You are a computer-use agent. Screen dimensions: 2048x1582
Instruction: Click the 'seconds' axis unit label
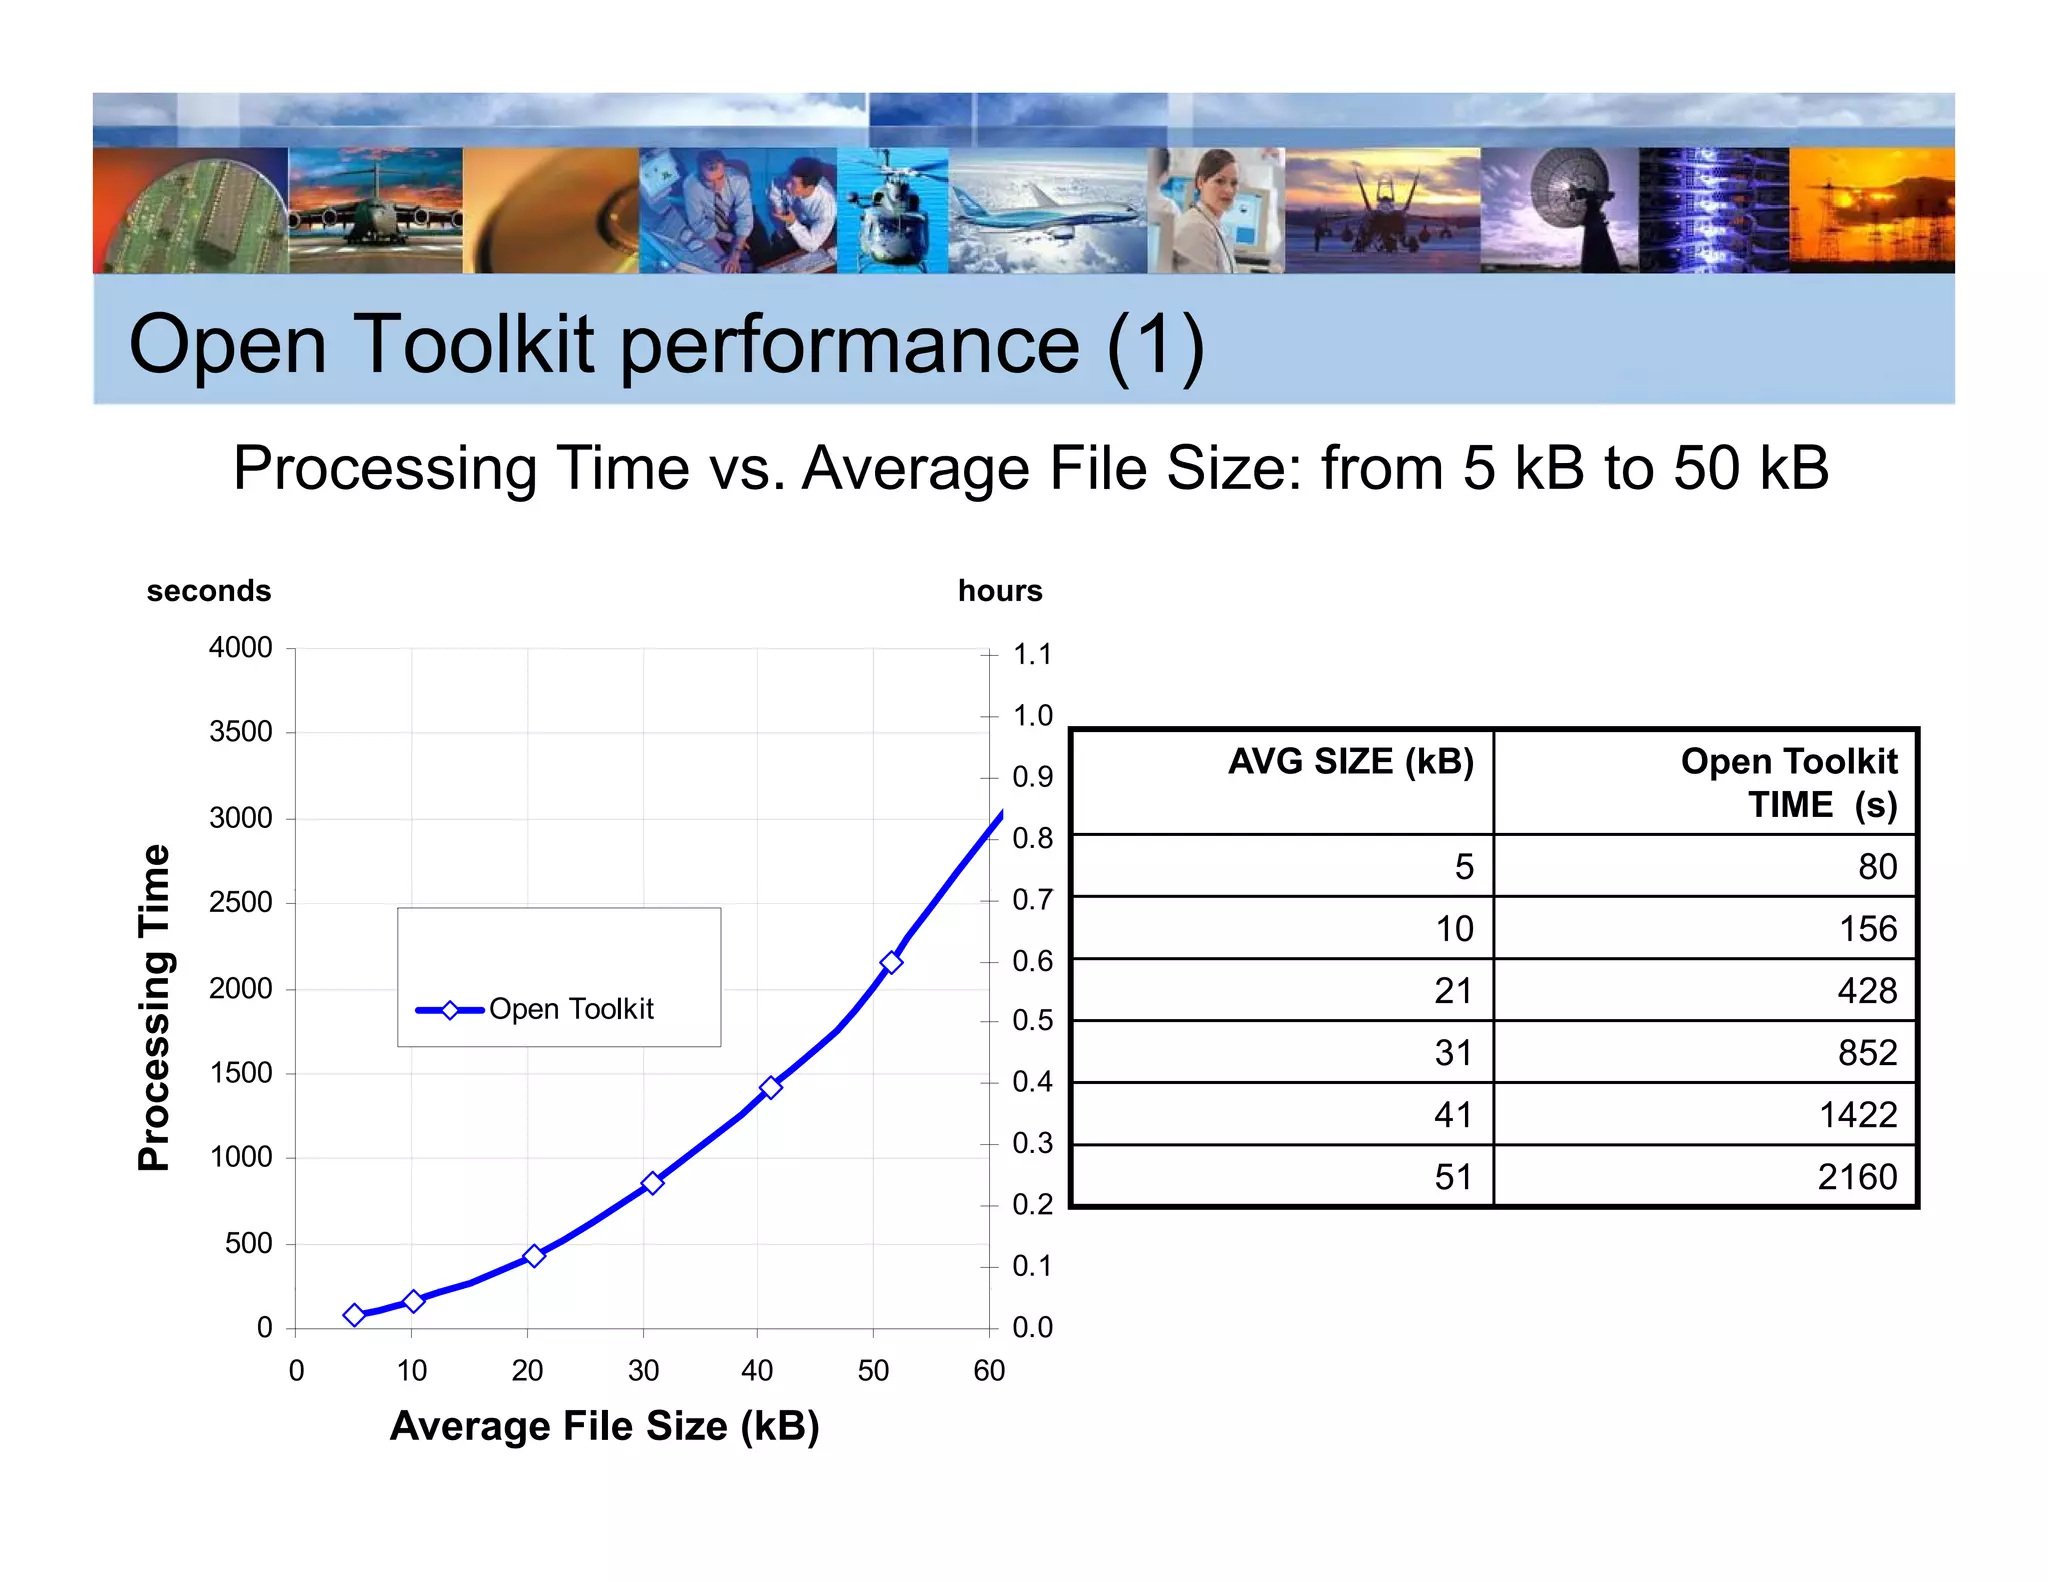coord(209,591)
